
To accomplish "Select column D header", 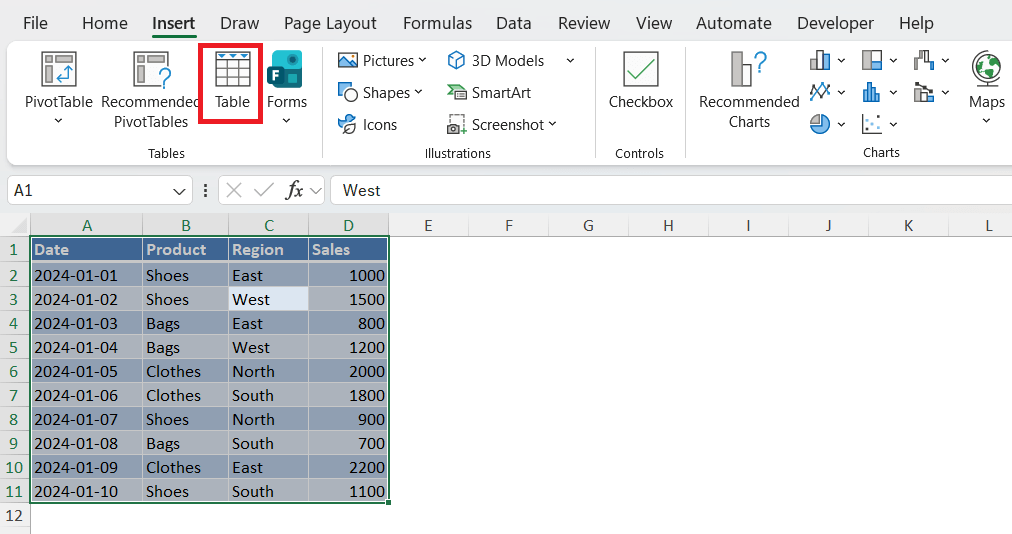I will tap(348, 226).
